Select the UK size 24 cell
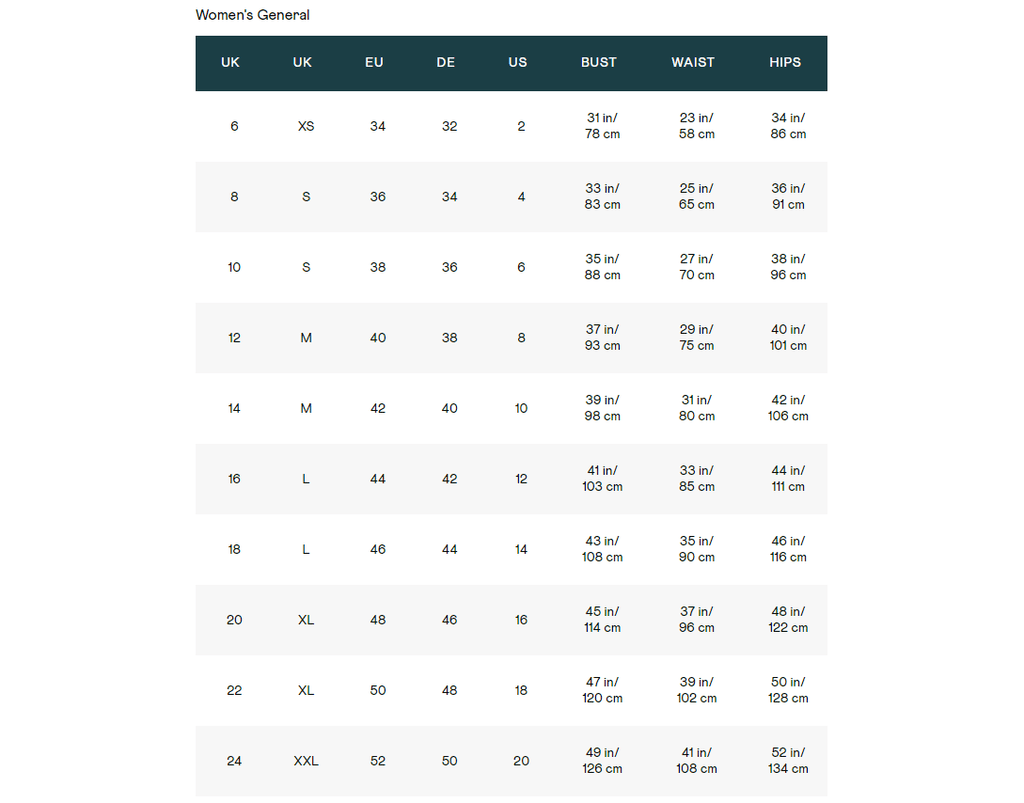This screenshot has width=1024, height=803. pos(234,761)
